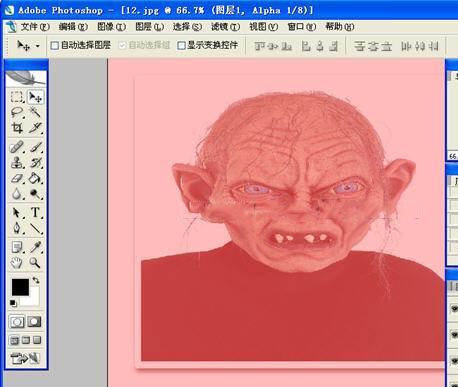Select the Hand tool
This screenshot has height=387, width=458.
click(x=17, y=263)
